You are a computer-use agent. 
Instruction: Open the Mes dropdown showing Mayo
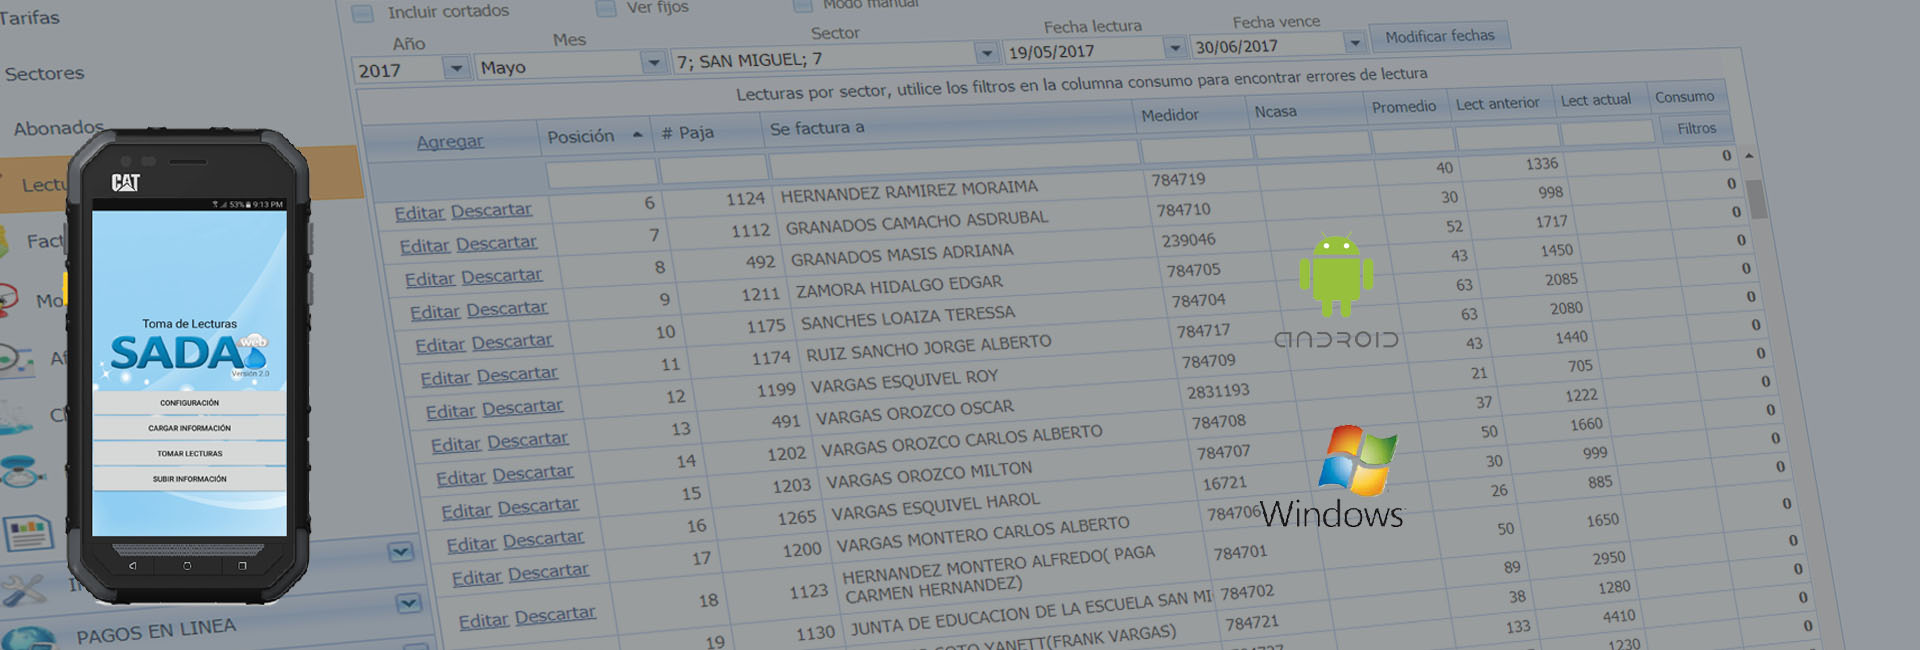[654, 63]
